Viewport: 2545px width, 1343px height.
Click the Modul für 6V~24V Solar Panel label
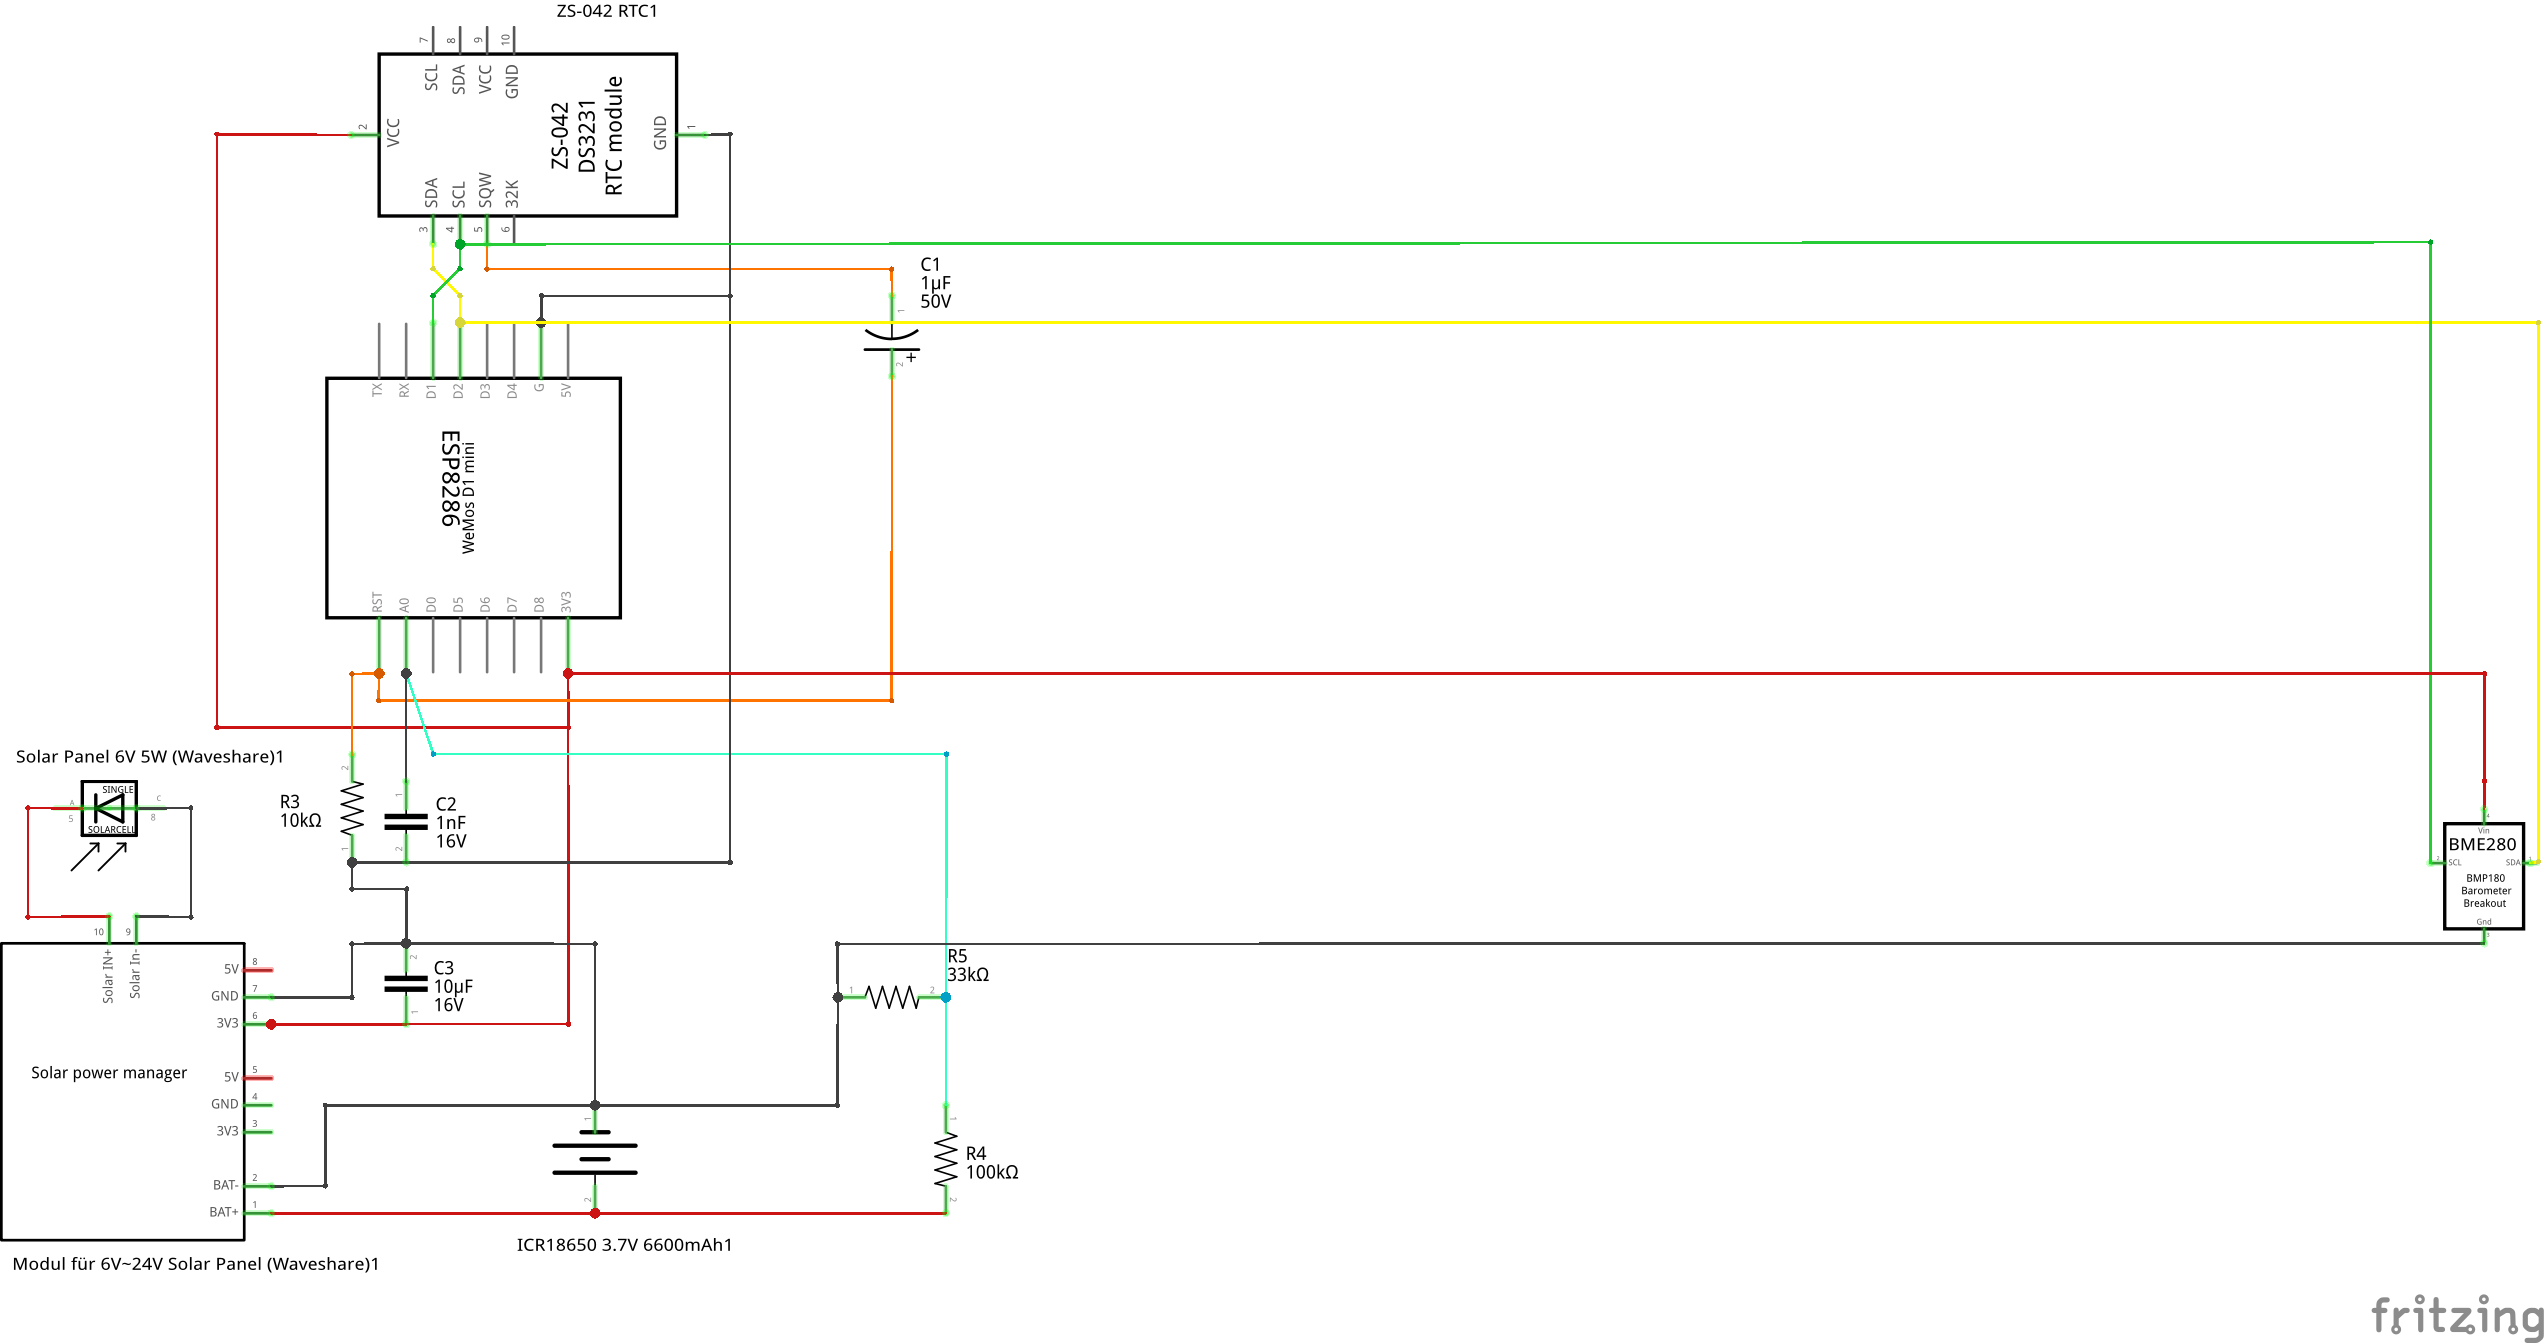click(x=196, y=1264)
